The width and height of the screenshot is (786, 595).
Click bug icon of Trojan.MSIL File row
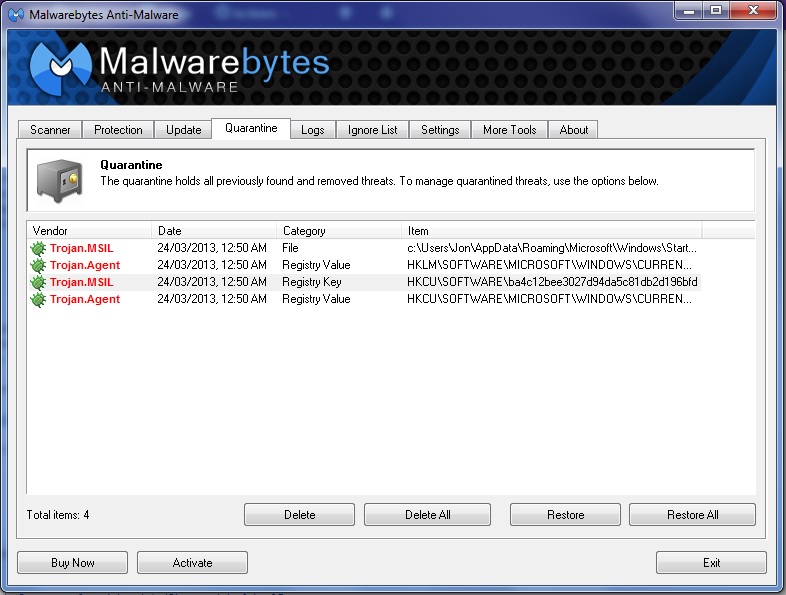38,248
